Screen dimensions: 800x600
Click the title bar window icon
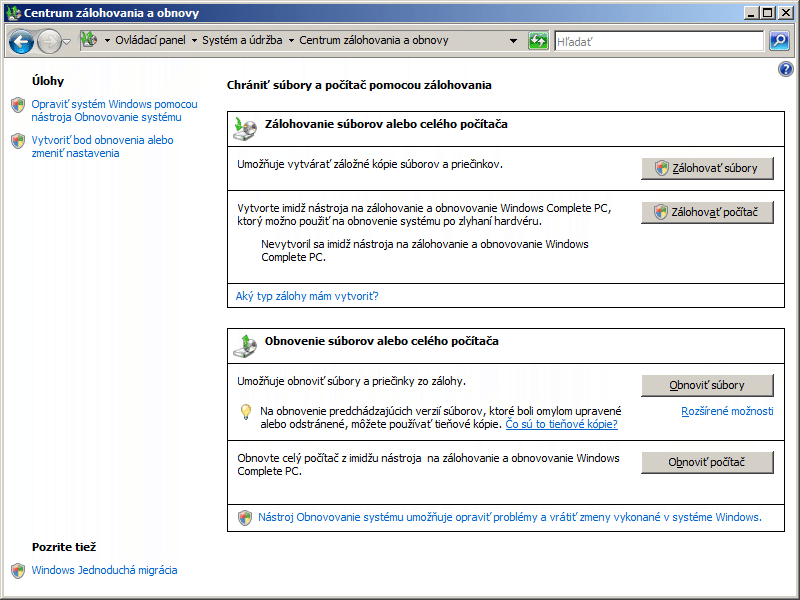point(13,12)
